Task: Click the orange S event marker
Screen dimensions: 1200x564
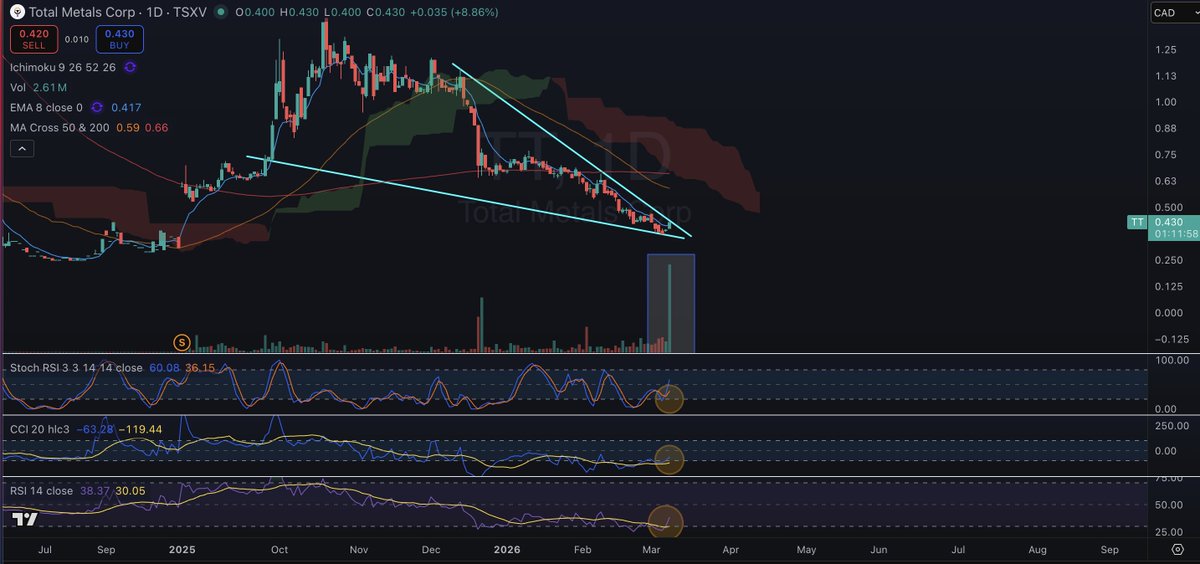Action: [x=181, y=342]
